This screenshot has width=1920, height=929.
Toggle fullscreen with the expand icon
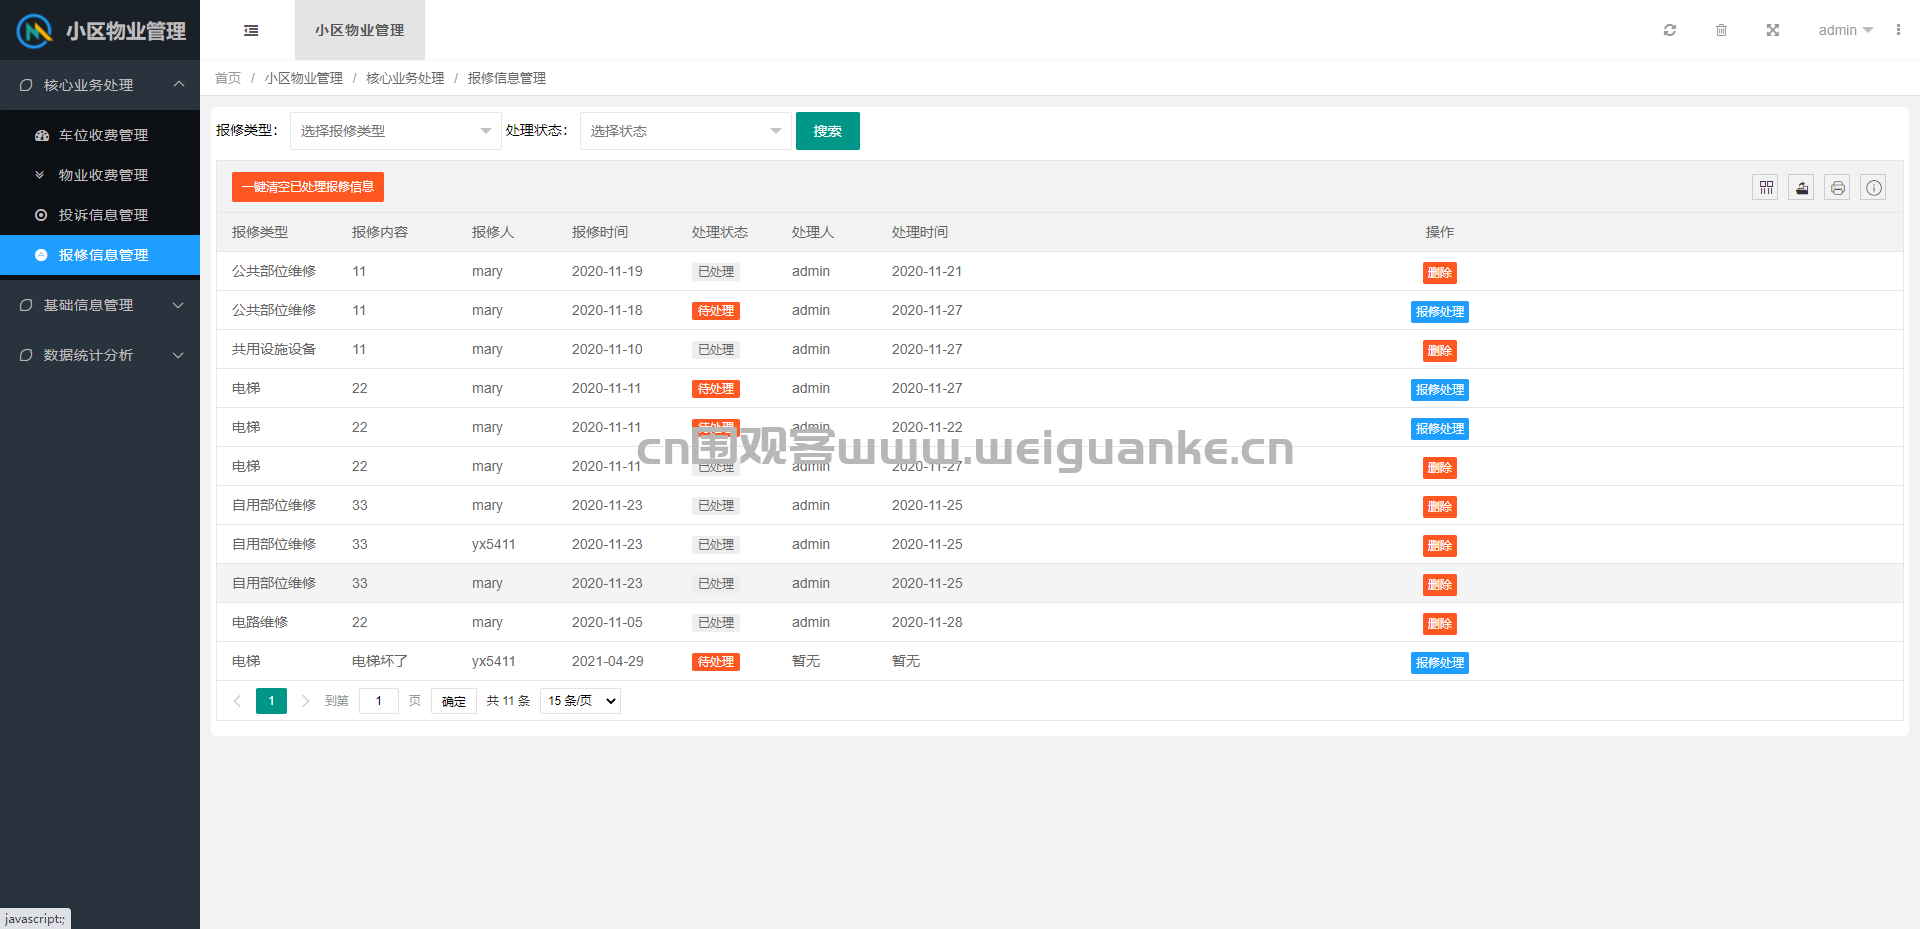[x=1772, y=30]
